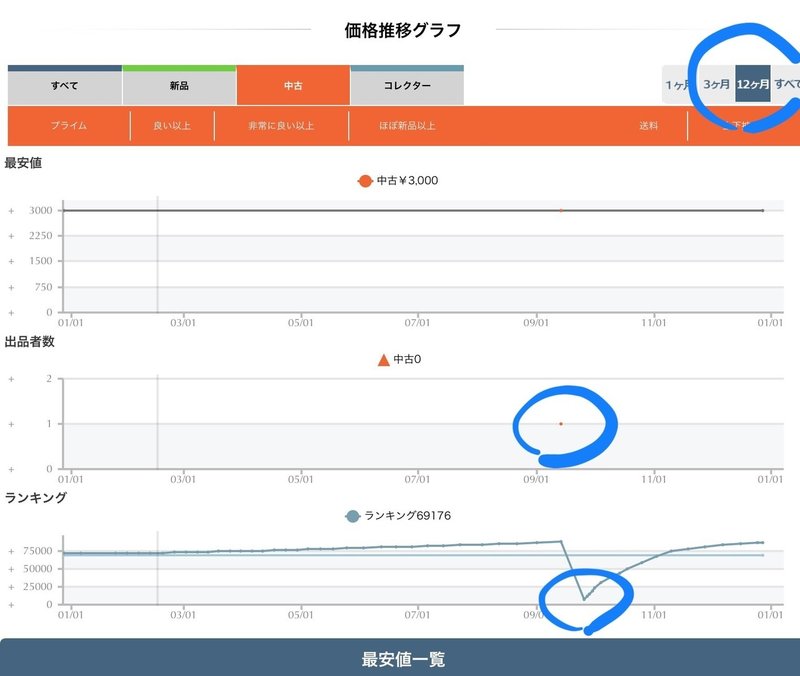
Task: Enable the ほぼ新品以上 condition filter
Action: pyautogui.click(x=410, y=126)
